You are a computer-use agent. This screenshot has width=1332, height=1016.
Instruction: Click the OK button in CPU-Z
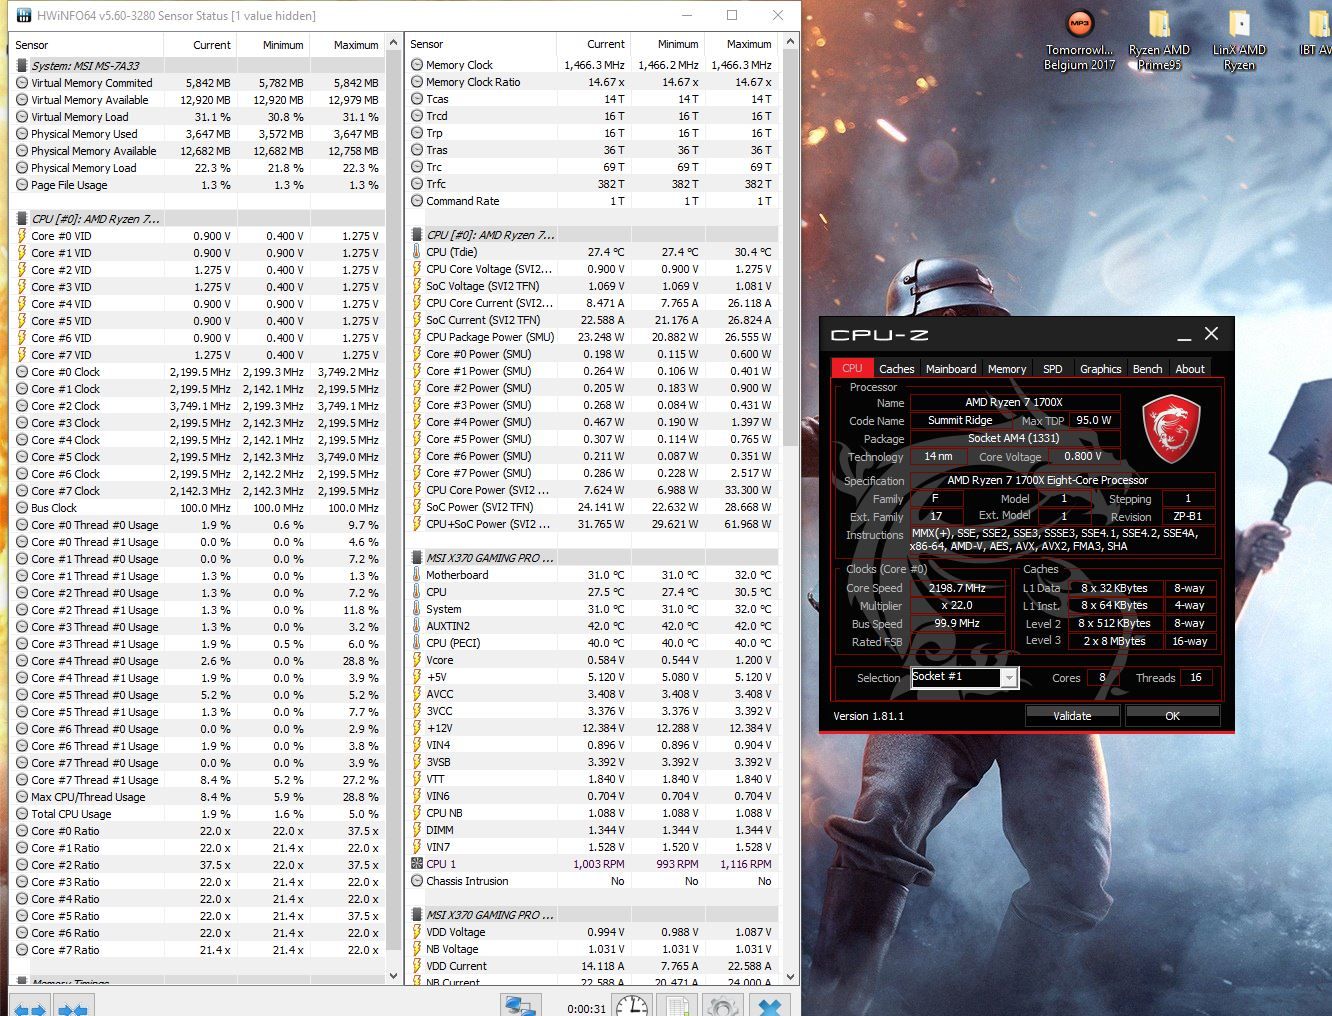pos(1172,716)
